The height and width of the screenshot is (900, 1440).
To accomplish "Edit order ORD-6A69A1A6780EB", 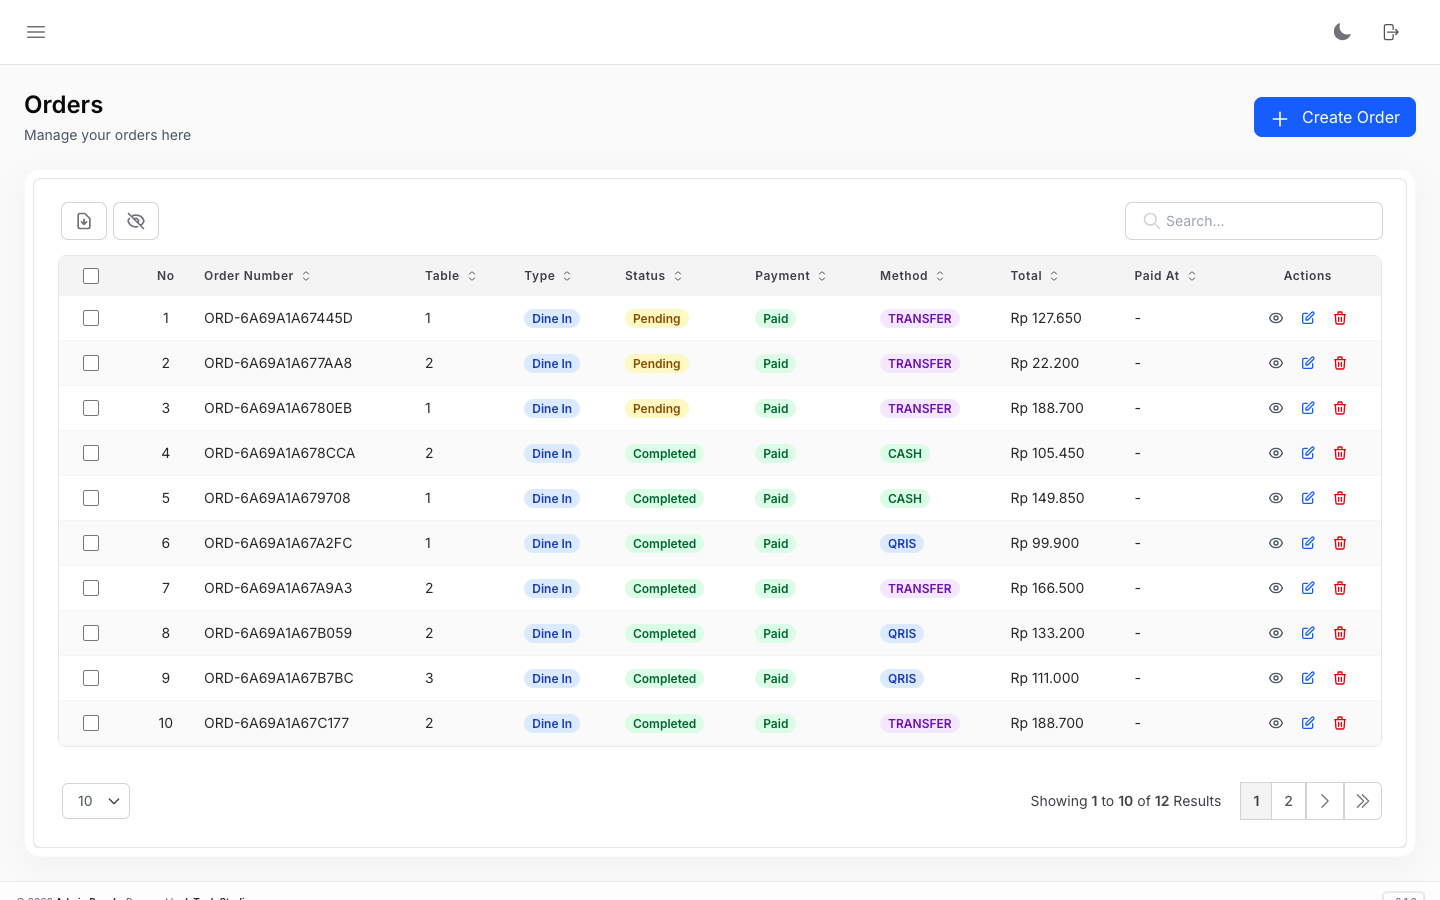I will [x=1308, y=408].
